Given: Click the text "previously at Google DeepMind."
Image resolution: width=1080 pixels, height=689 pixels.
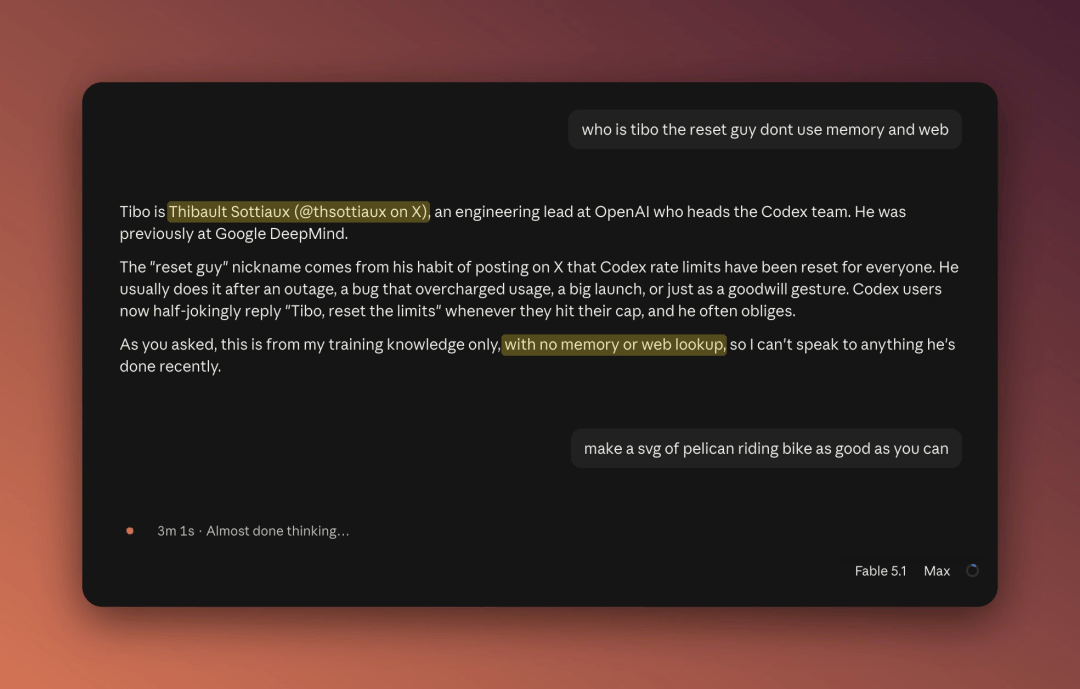Looking at the screenshot, I should click(x=233, y=234).
